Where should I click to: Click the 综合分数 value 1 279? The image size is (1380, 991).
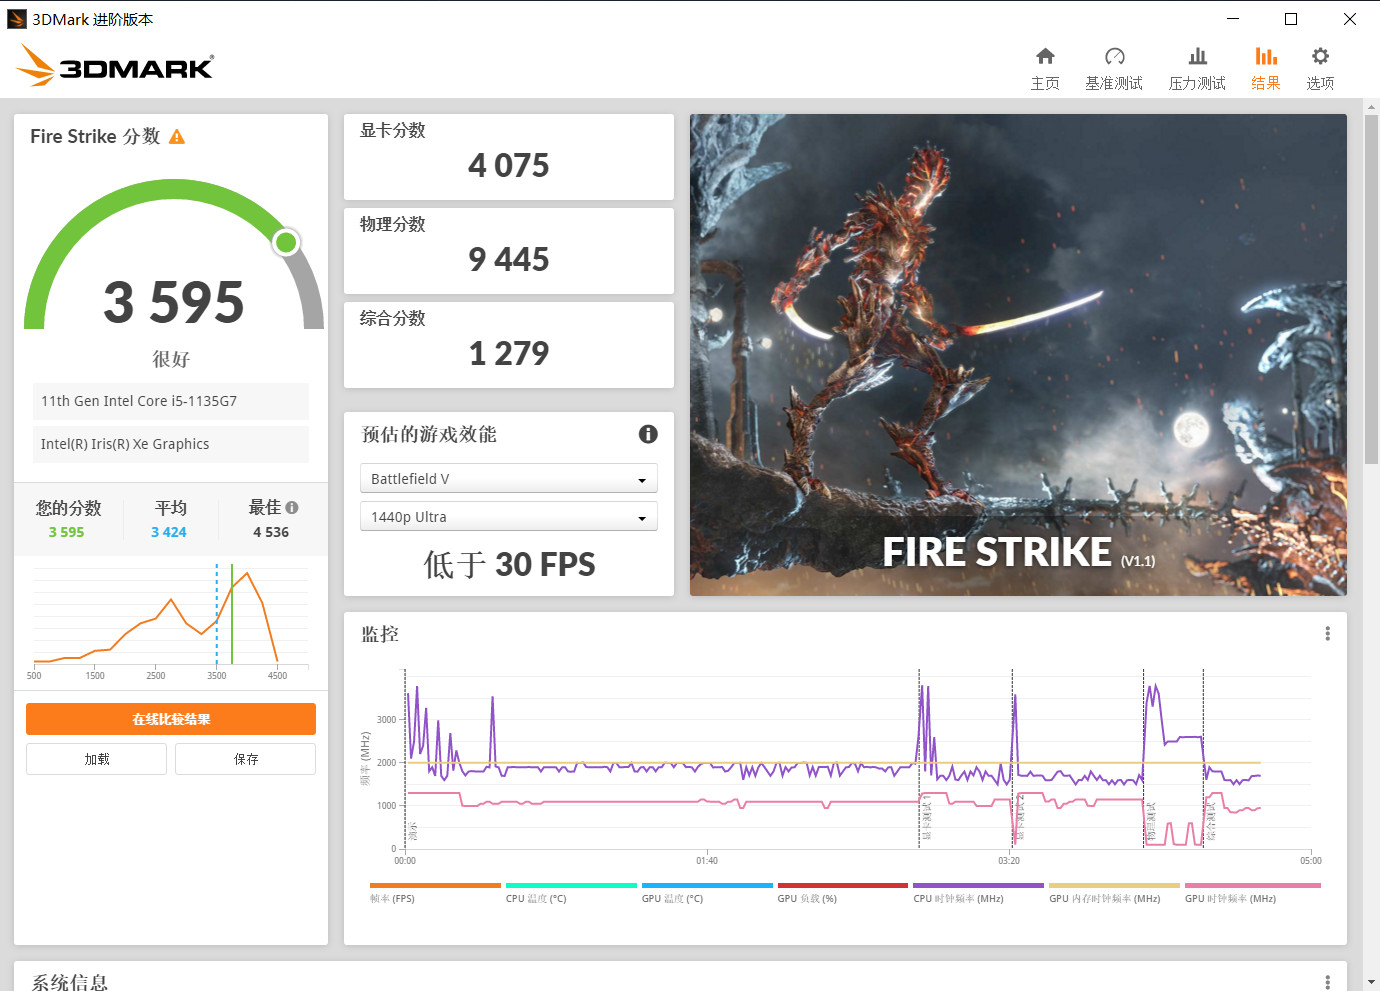(508, 353)
